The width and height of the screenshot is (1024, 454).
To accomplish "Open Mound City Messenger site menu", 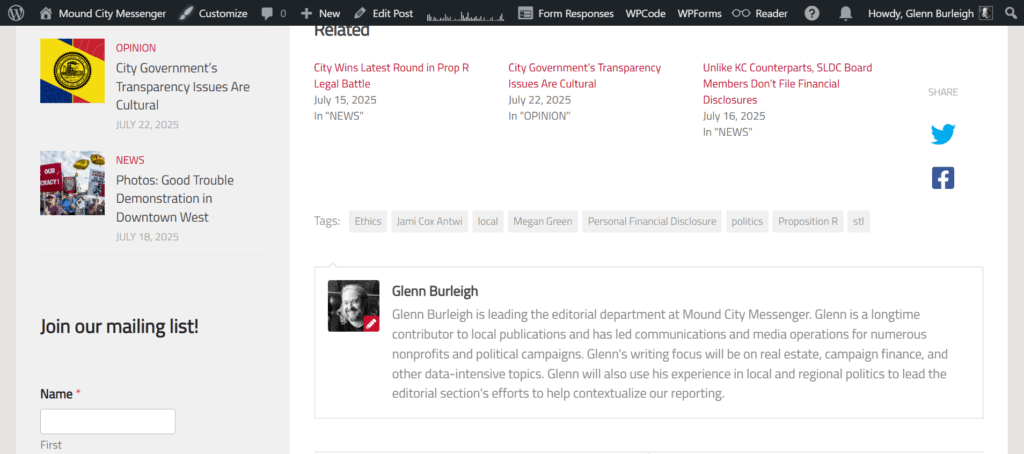I will tap(103, 13).
